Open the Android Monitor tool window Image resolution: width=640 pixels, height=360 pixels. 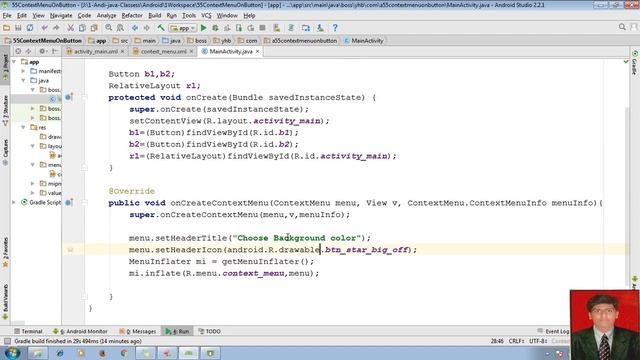(x=80, y=331)
